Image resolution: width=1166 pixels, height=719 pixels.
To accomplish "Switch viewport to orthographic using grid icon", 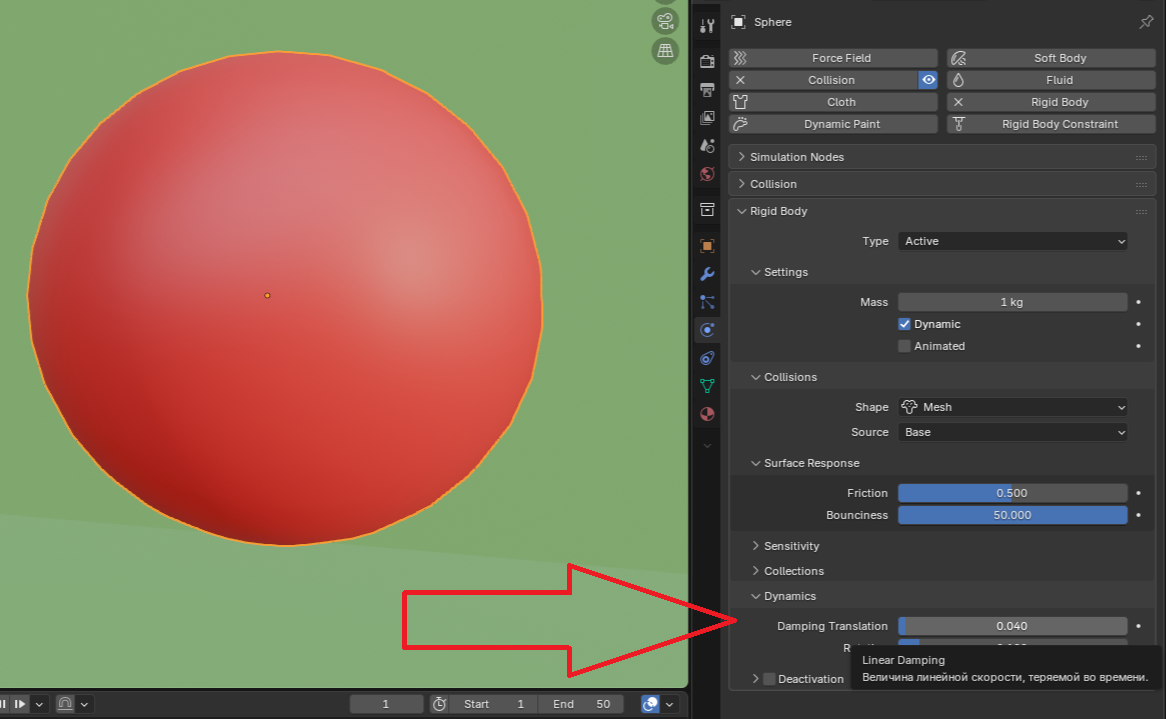I will pyautogui.click(x=665, y=50).
